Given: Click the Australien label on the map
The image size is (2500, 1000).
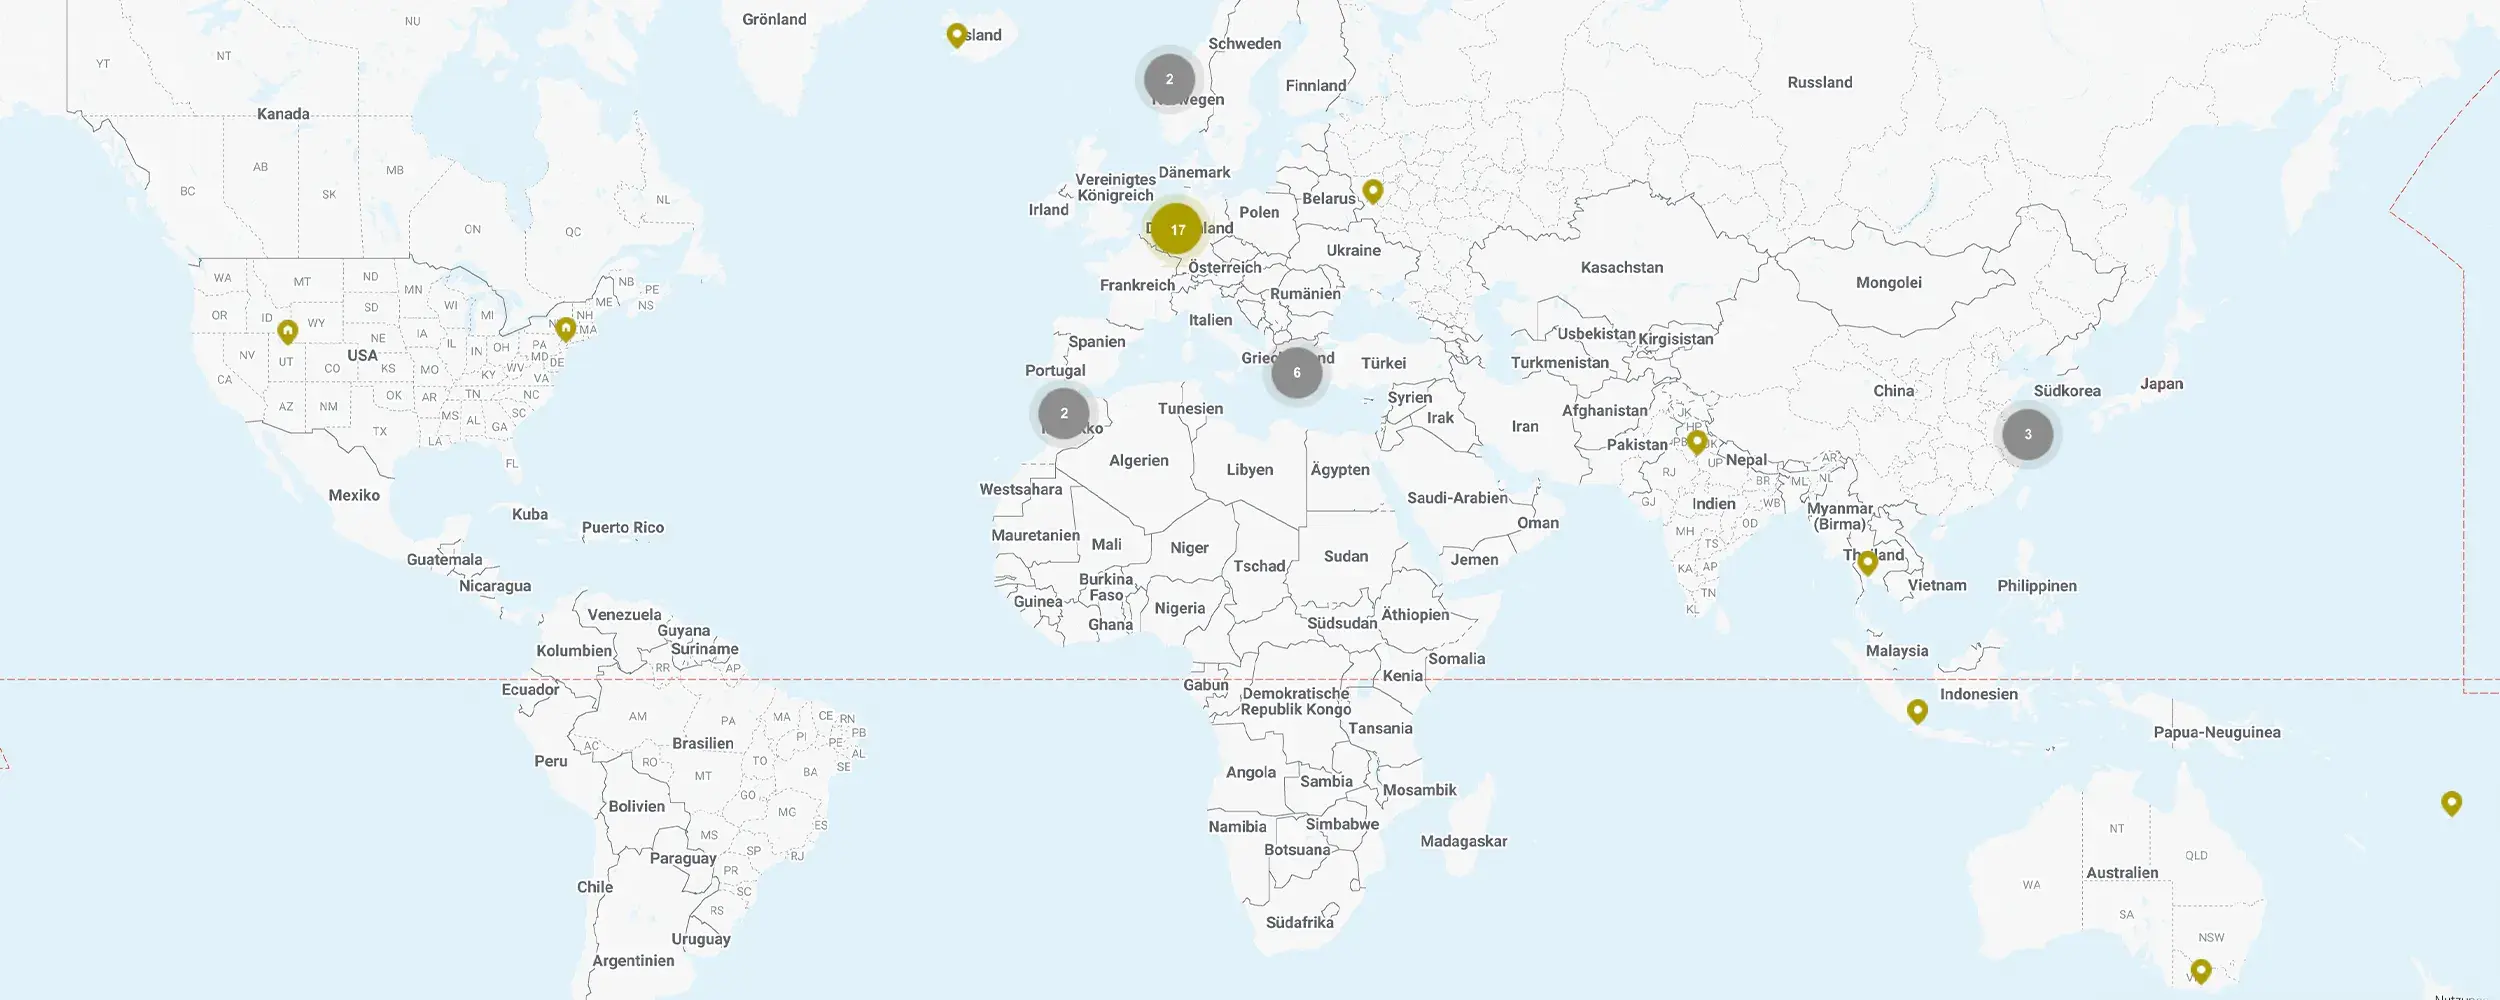Looking at the screenshot, I should point(2122,873).
